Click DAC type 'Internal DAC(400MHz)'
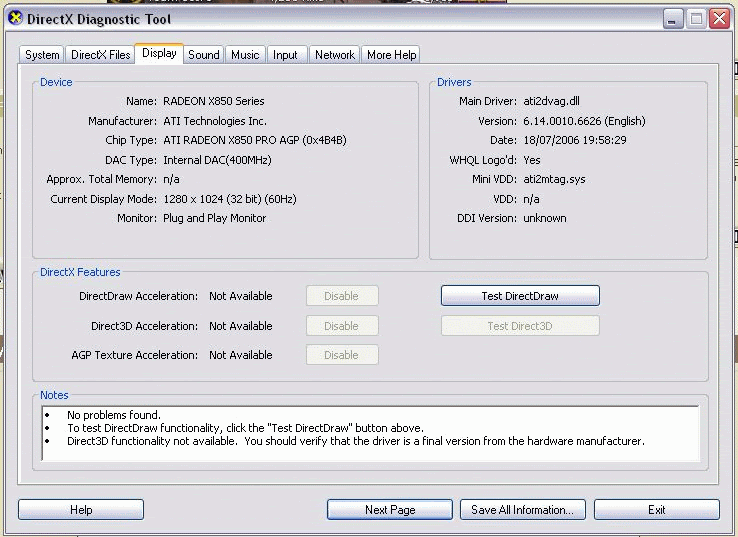The image size is (738, 537). 217,160
